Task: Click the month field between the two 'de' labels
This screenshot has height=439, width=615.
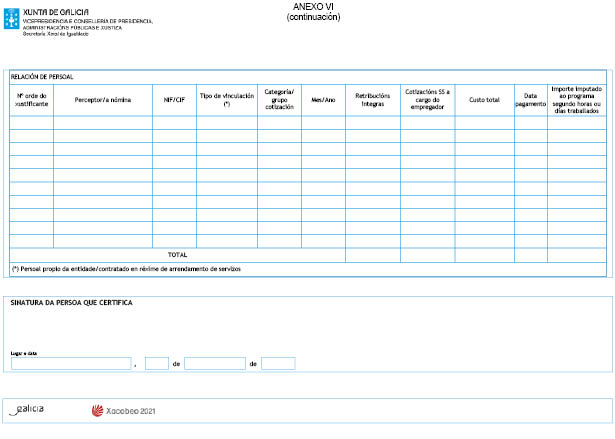Action: point(214,363)
